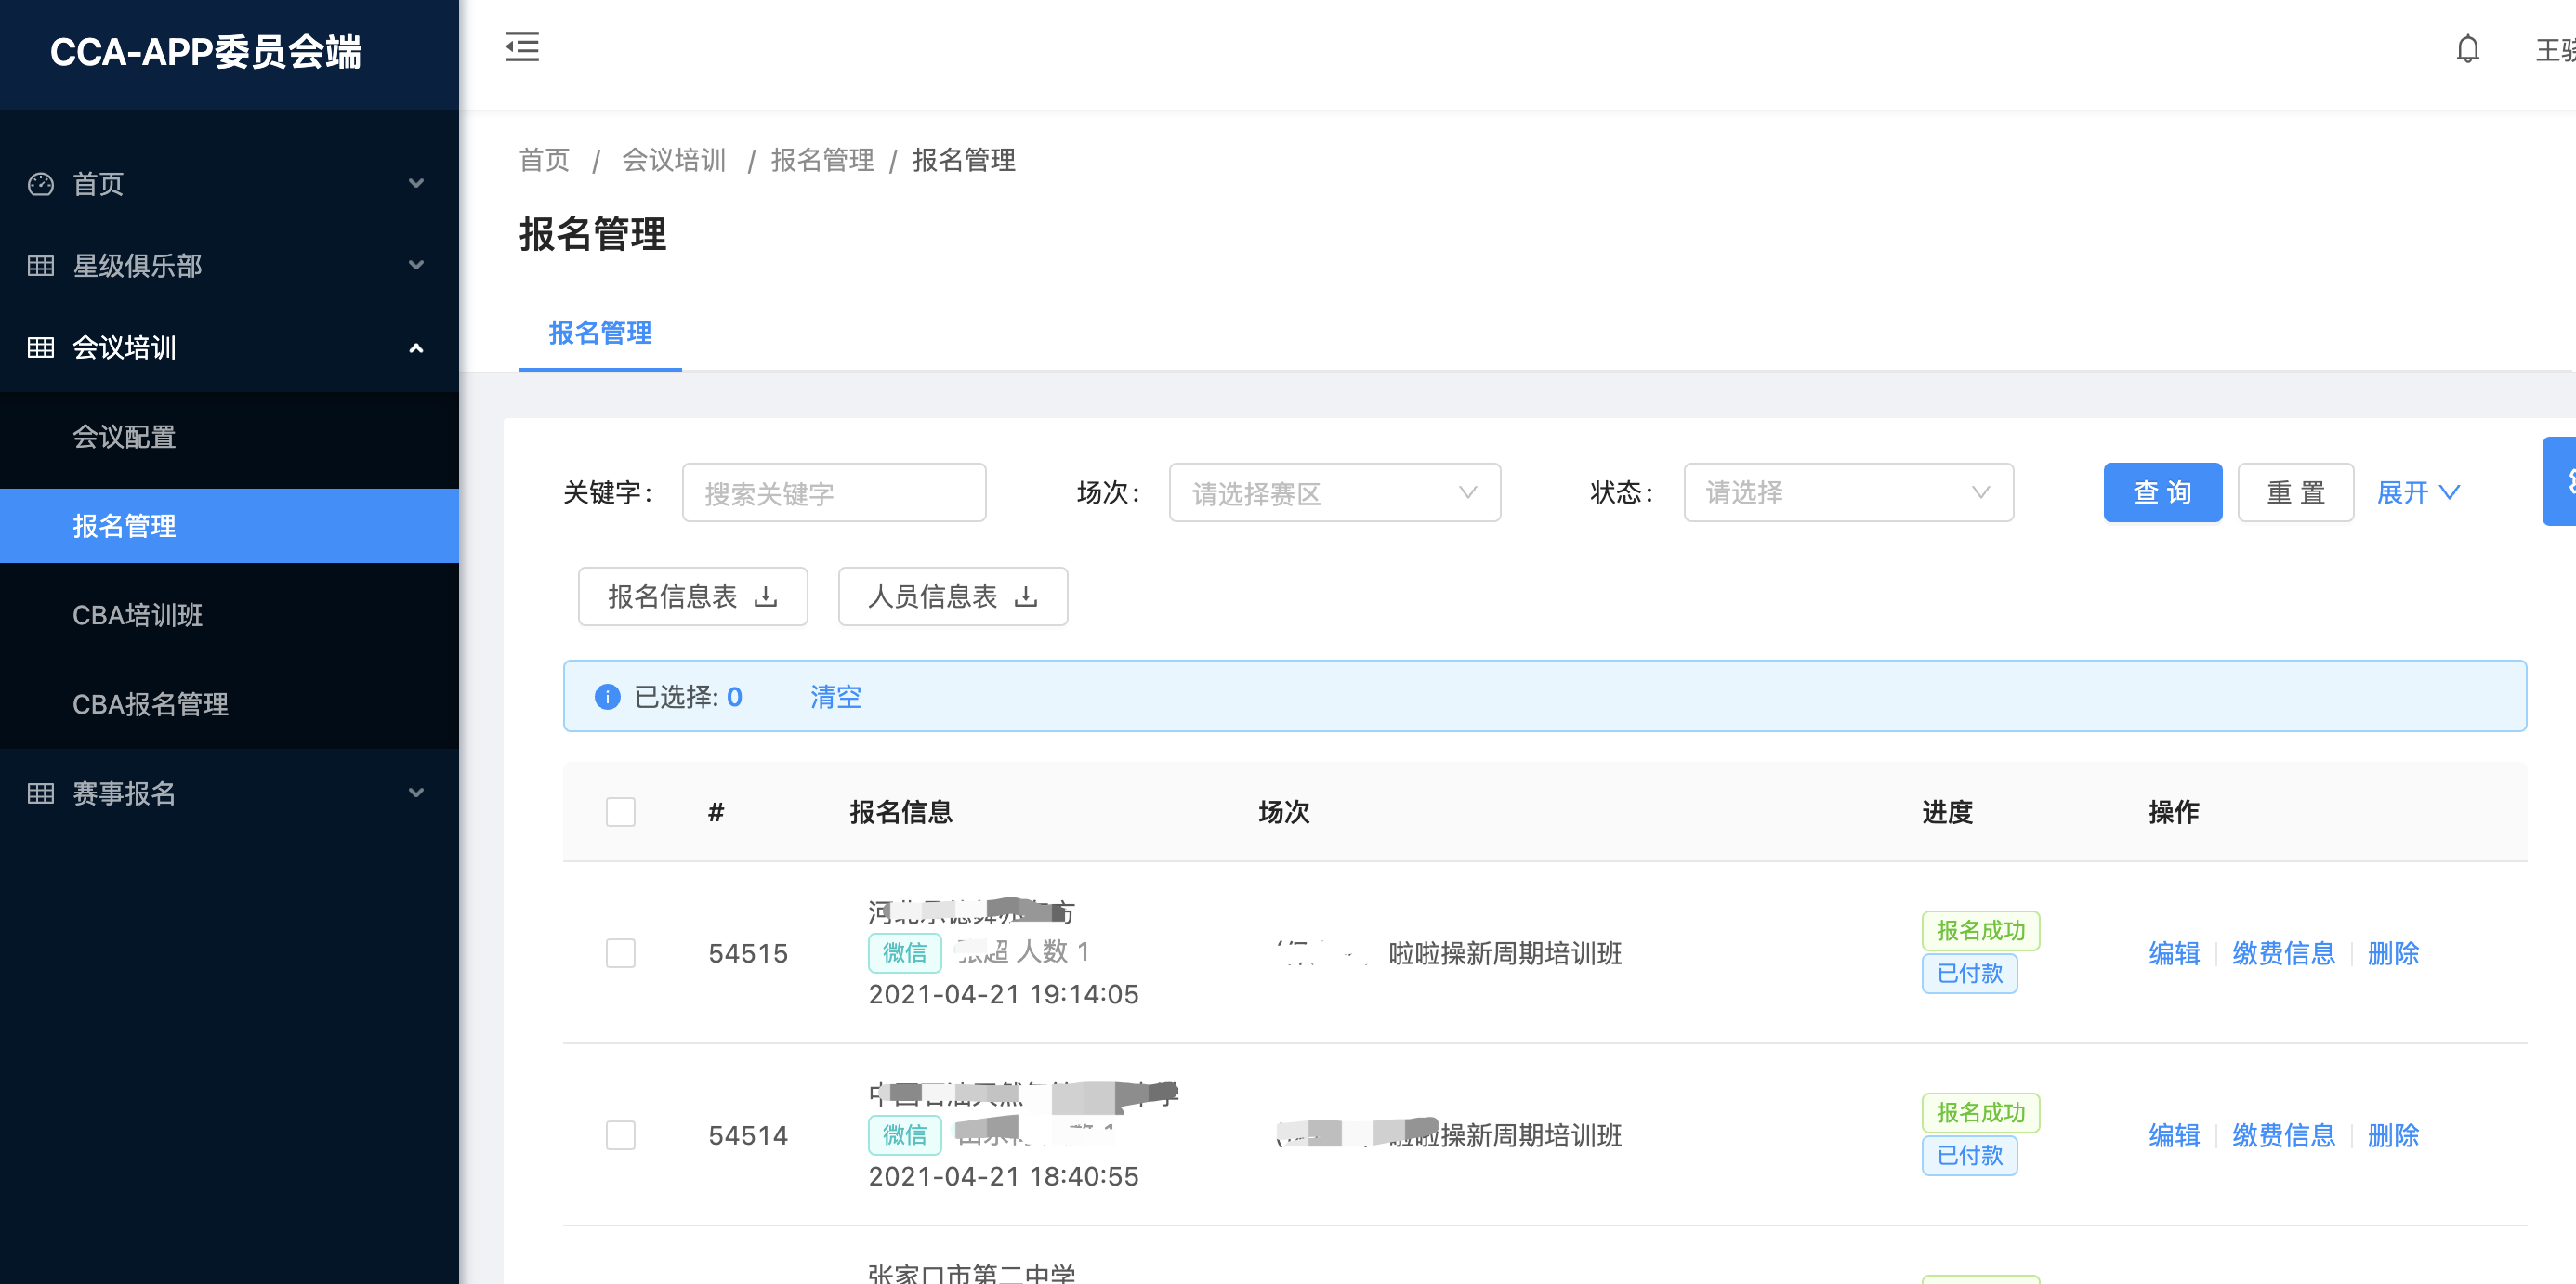Click the 查询 search button
The image size is (2576, 1284).
pyautogui.click(x=2162, y=493)
